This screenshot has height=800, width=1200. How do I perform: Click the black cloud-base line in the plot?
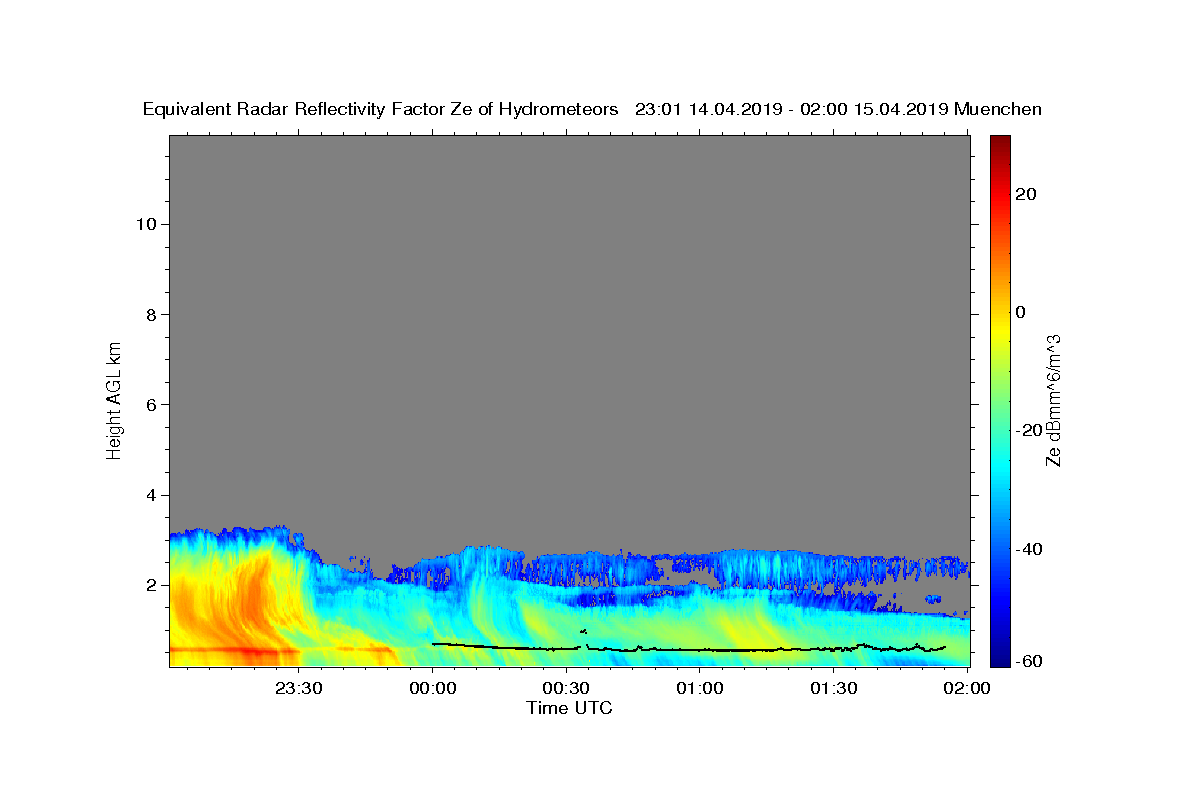pyautogui.click(x=690, y=650)
